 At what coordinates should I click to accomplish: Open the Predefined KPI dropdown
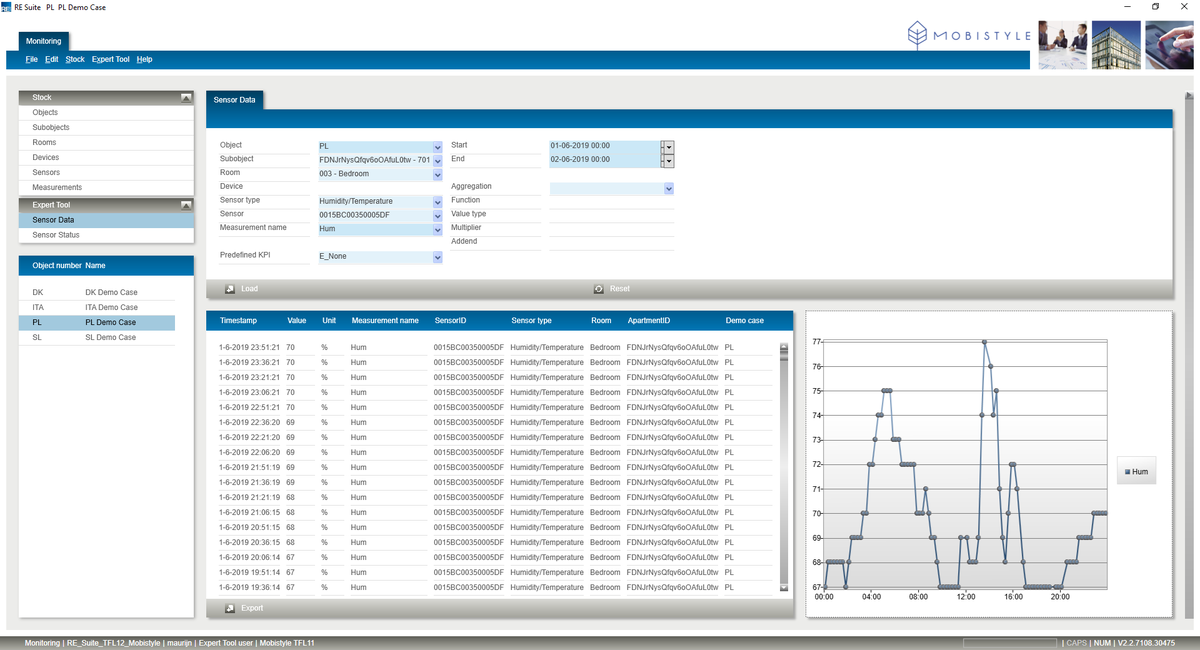pyautogui.click(x=437, y=257)
